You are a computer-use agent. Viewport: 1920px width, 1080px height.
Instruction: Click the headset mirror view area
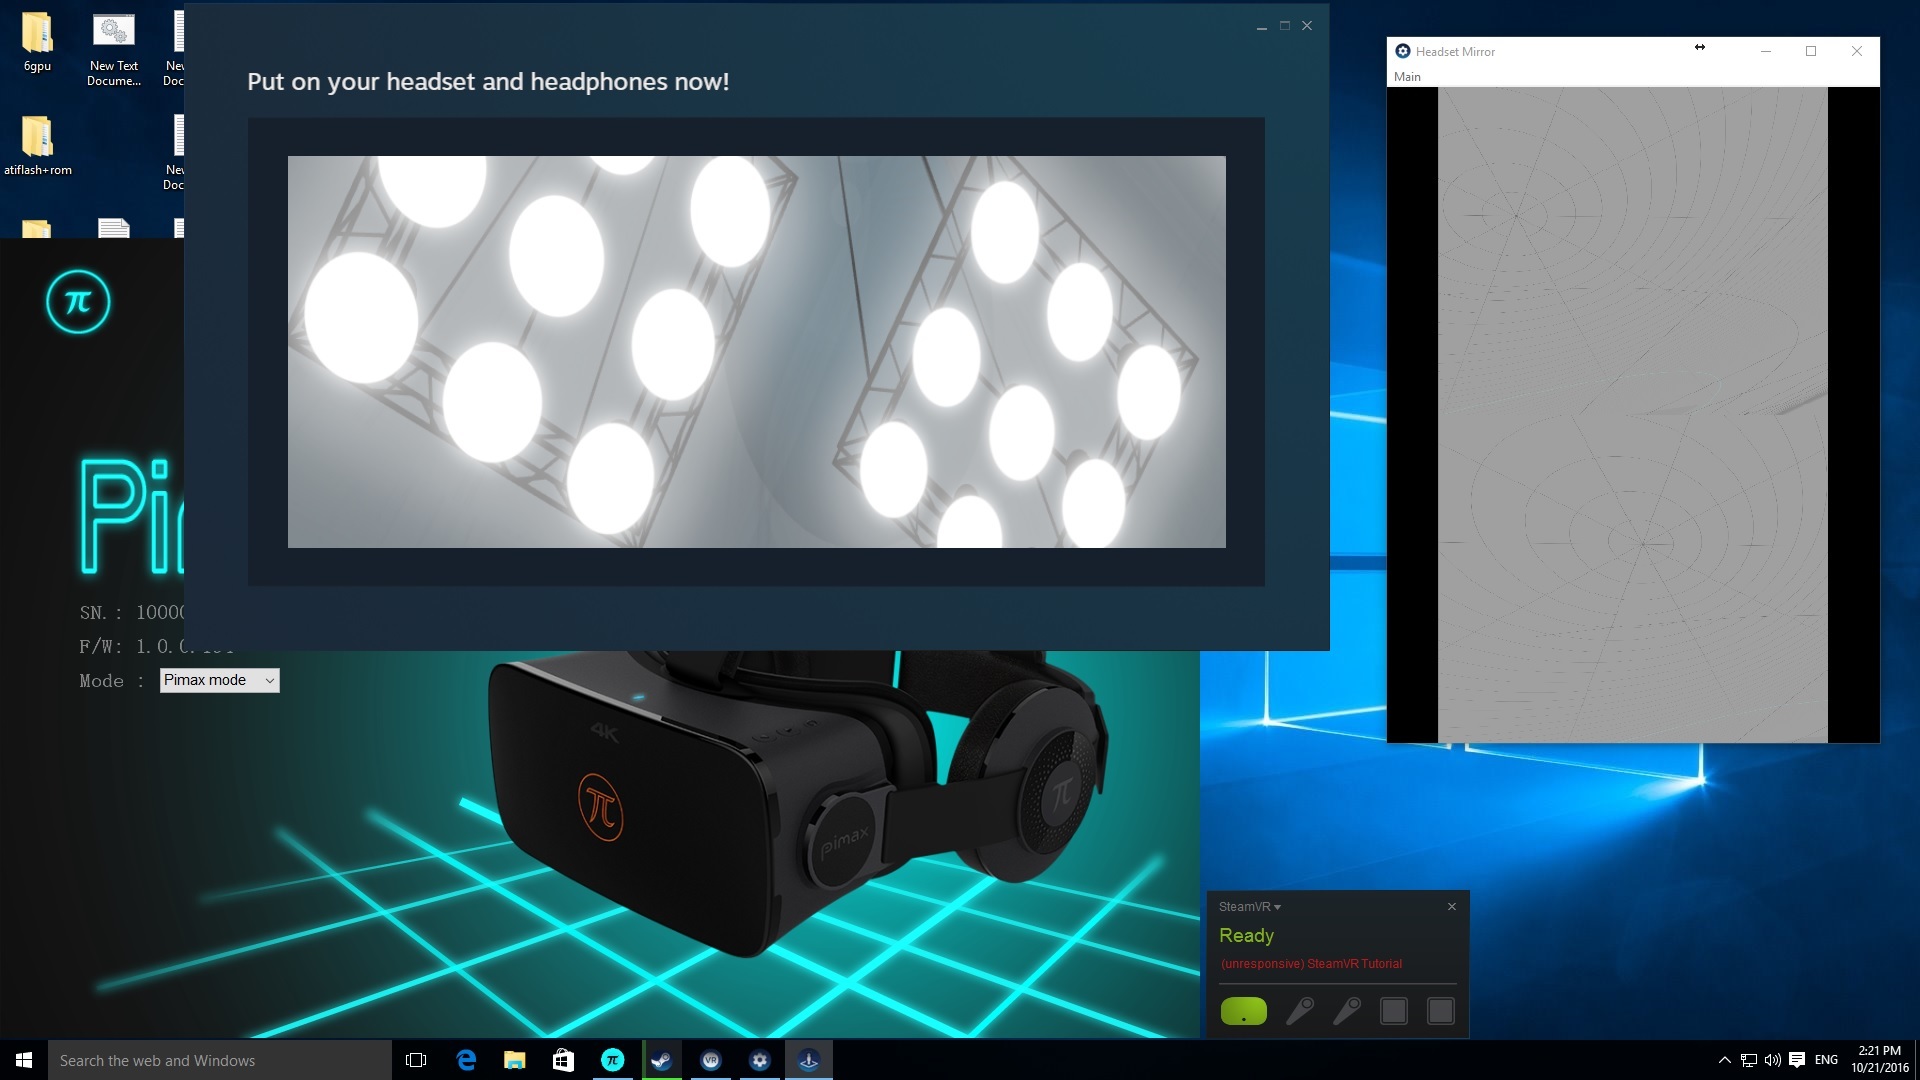click(1633, 415)
